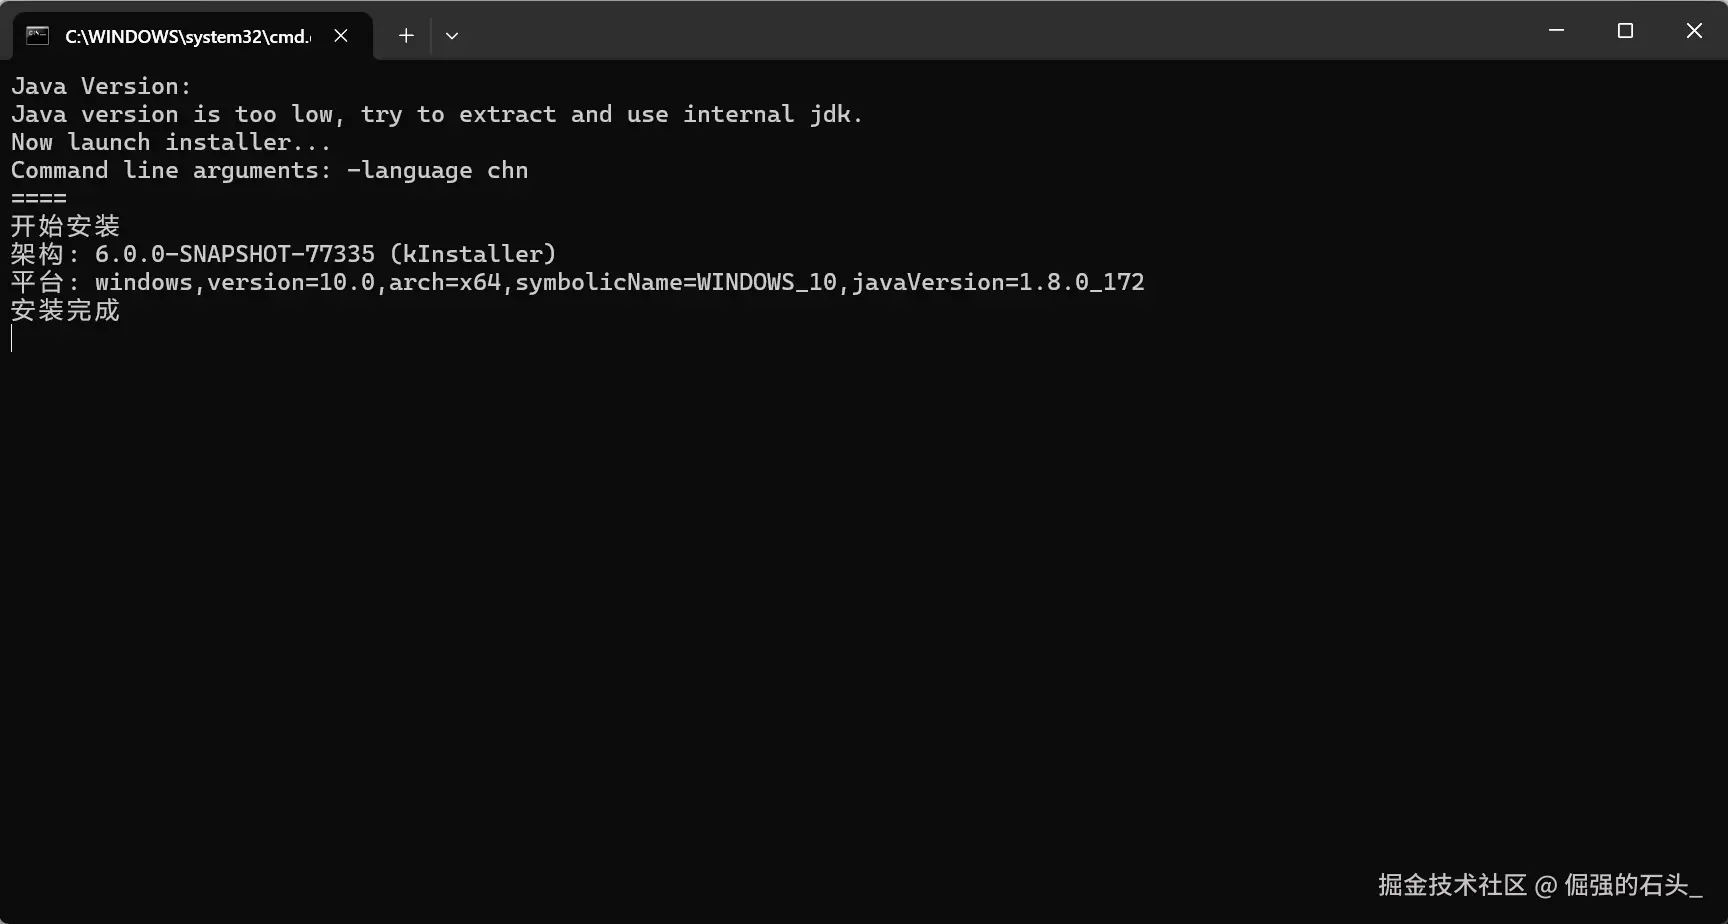
Task: Click the "Java version is too low" message
Action: [437, 114]
